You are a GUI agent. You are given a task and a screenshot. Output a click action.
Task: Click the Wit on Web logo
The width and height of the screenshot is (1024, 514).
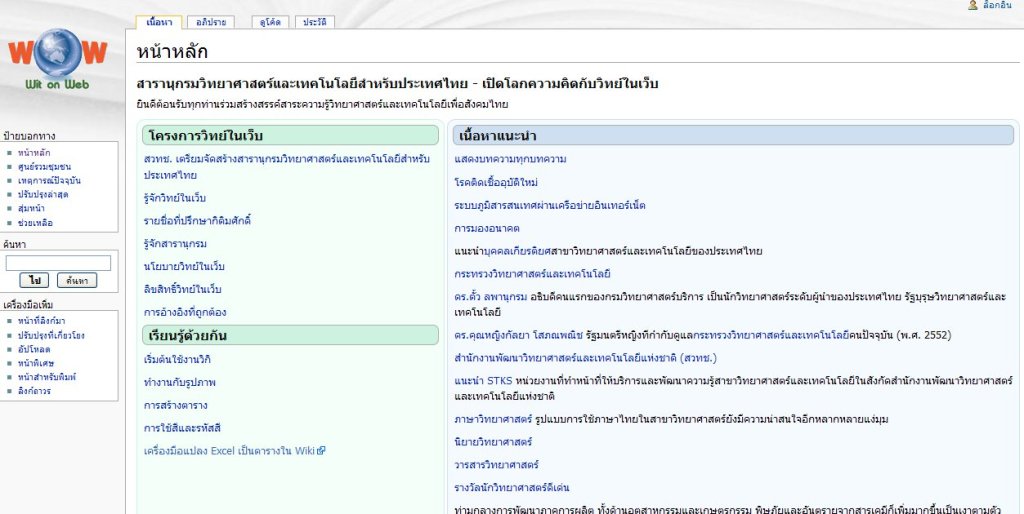coord(56,60)
